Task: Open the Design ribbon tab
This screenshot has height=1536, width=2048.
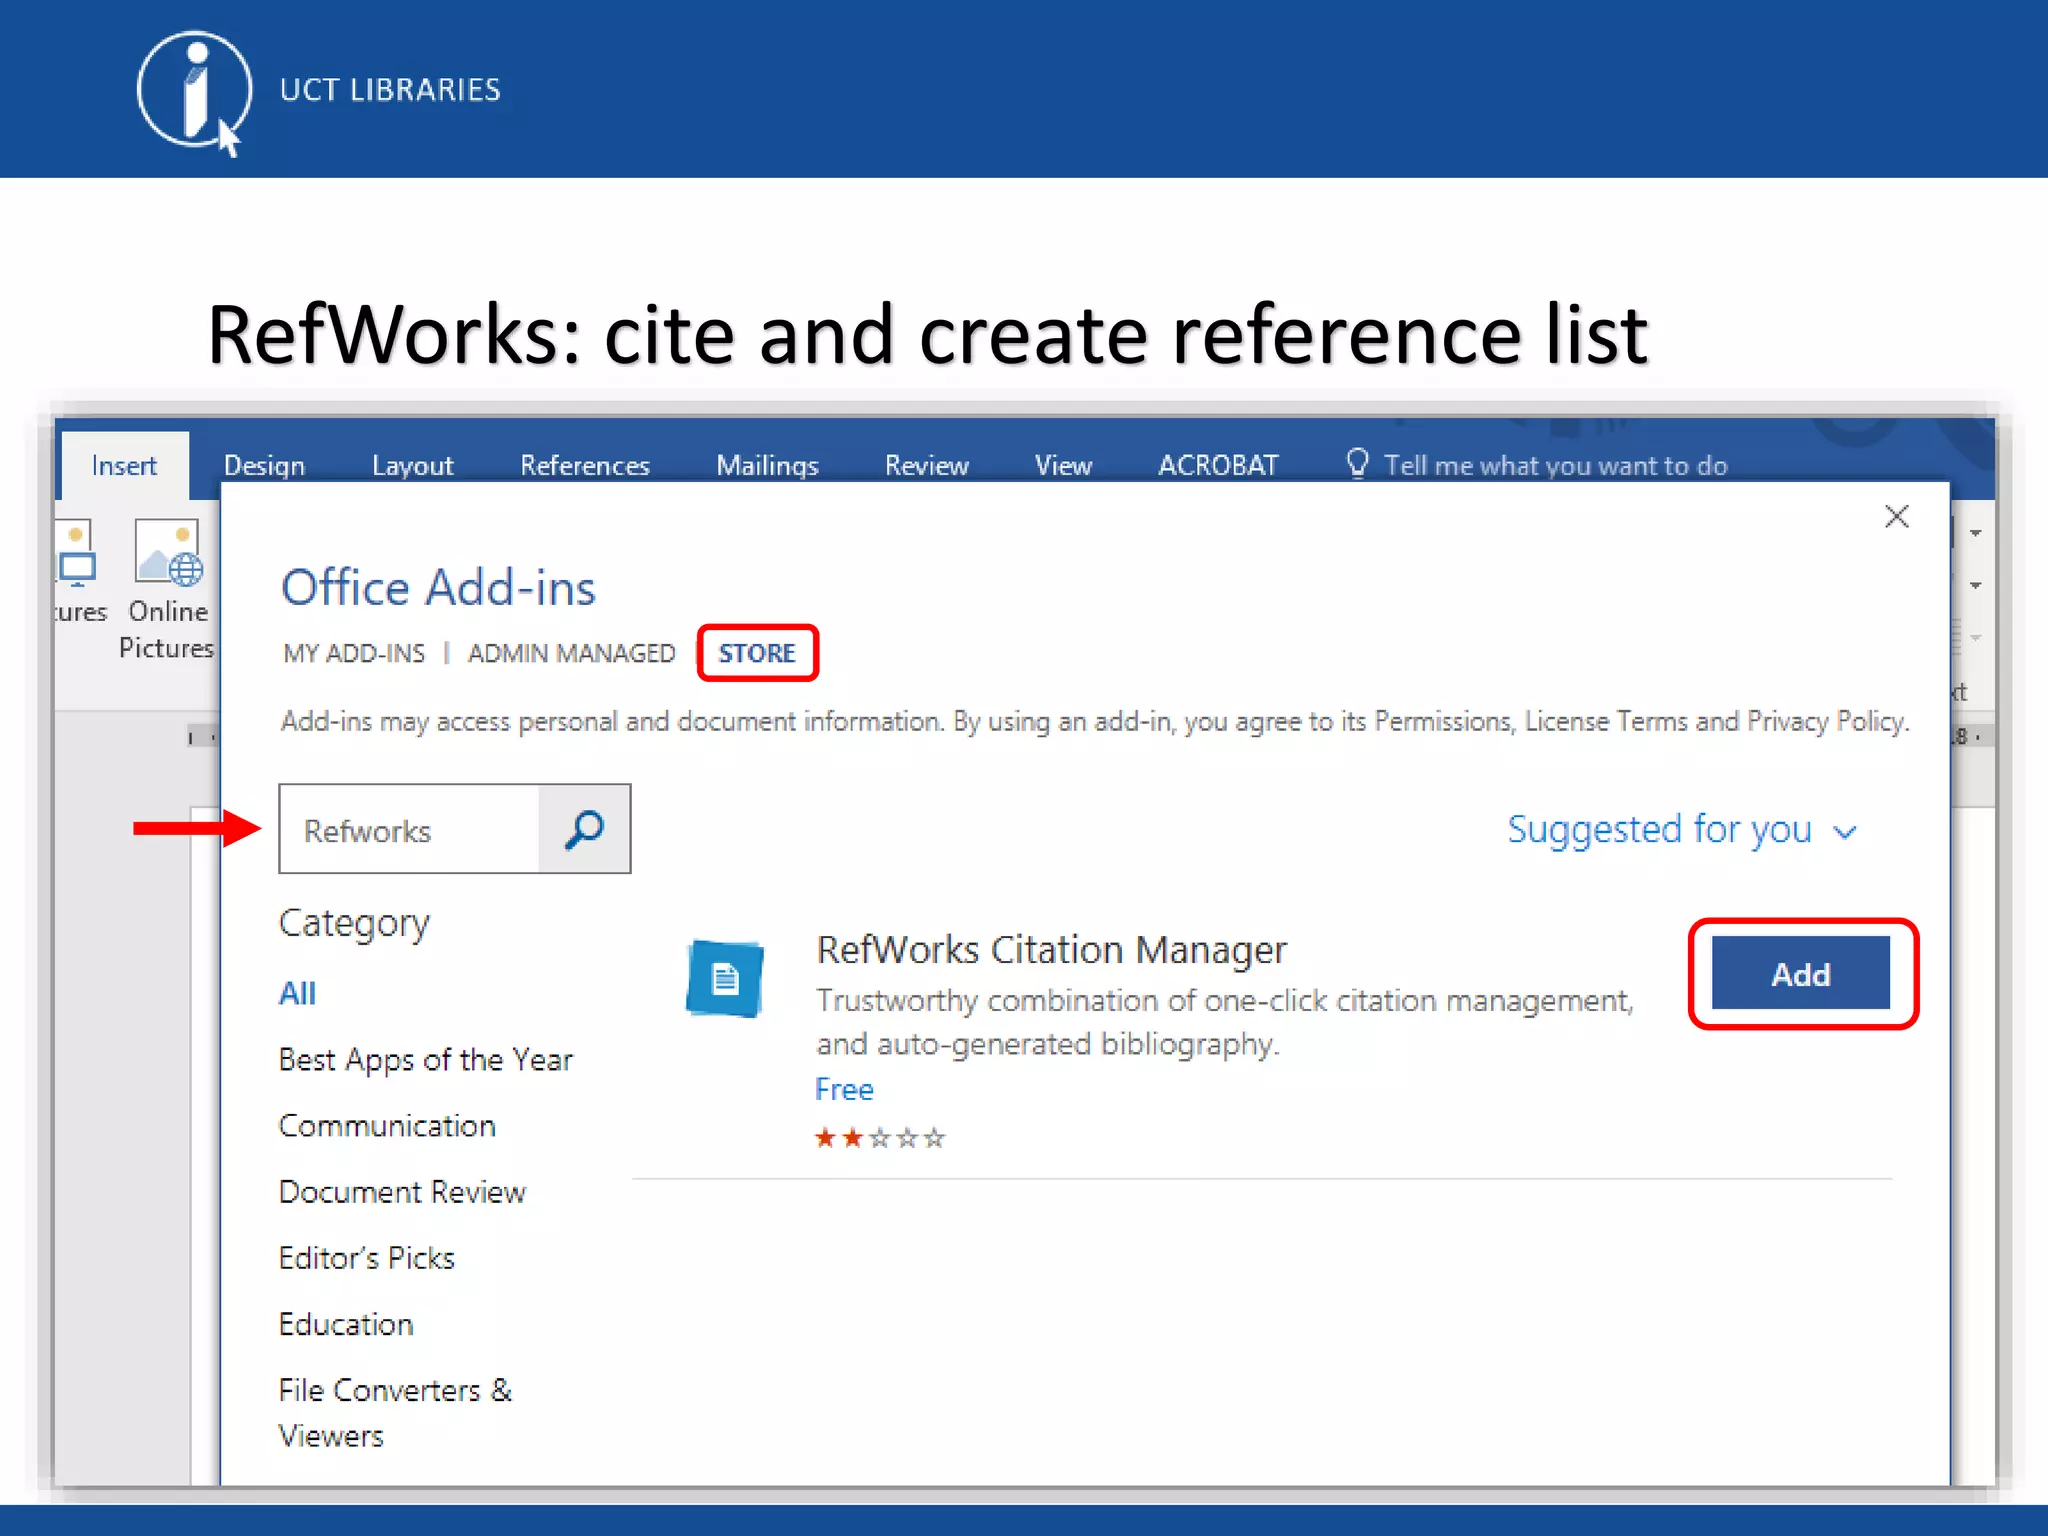Action: (264, 465)
